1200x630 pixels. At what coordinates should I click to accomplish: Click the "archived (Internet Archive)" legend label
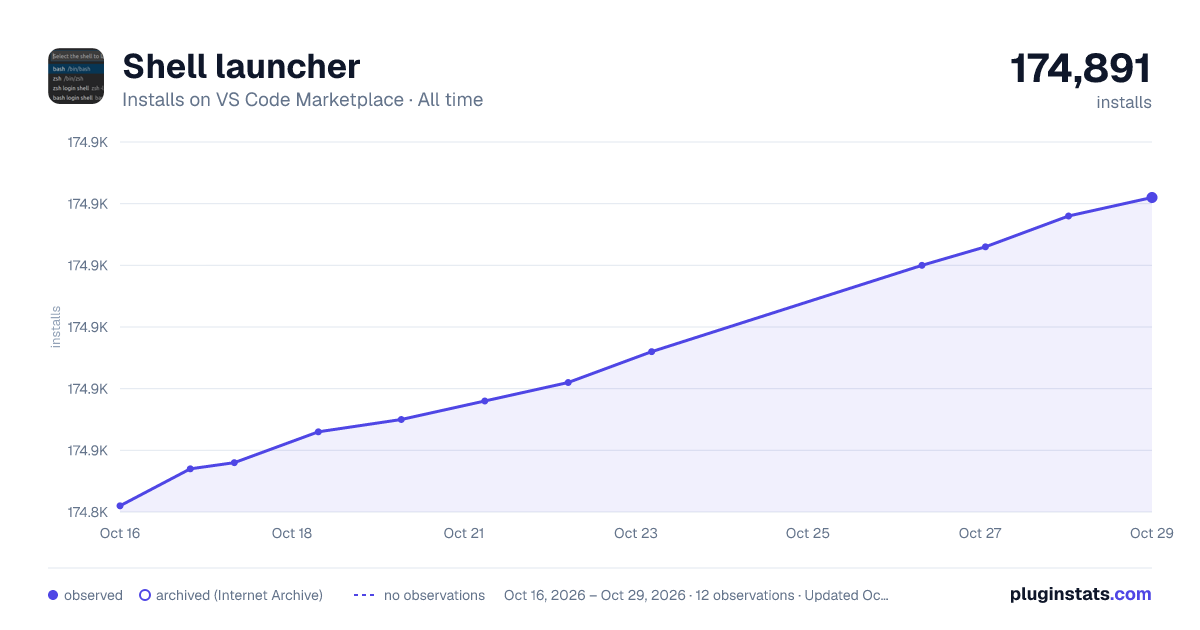pyautogui.click(x=239, y=595)
